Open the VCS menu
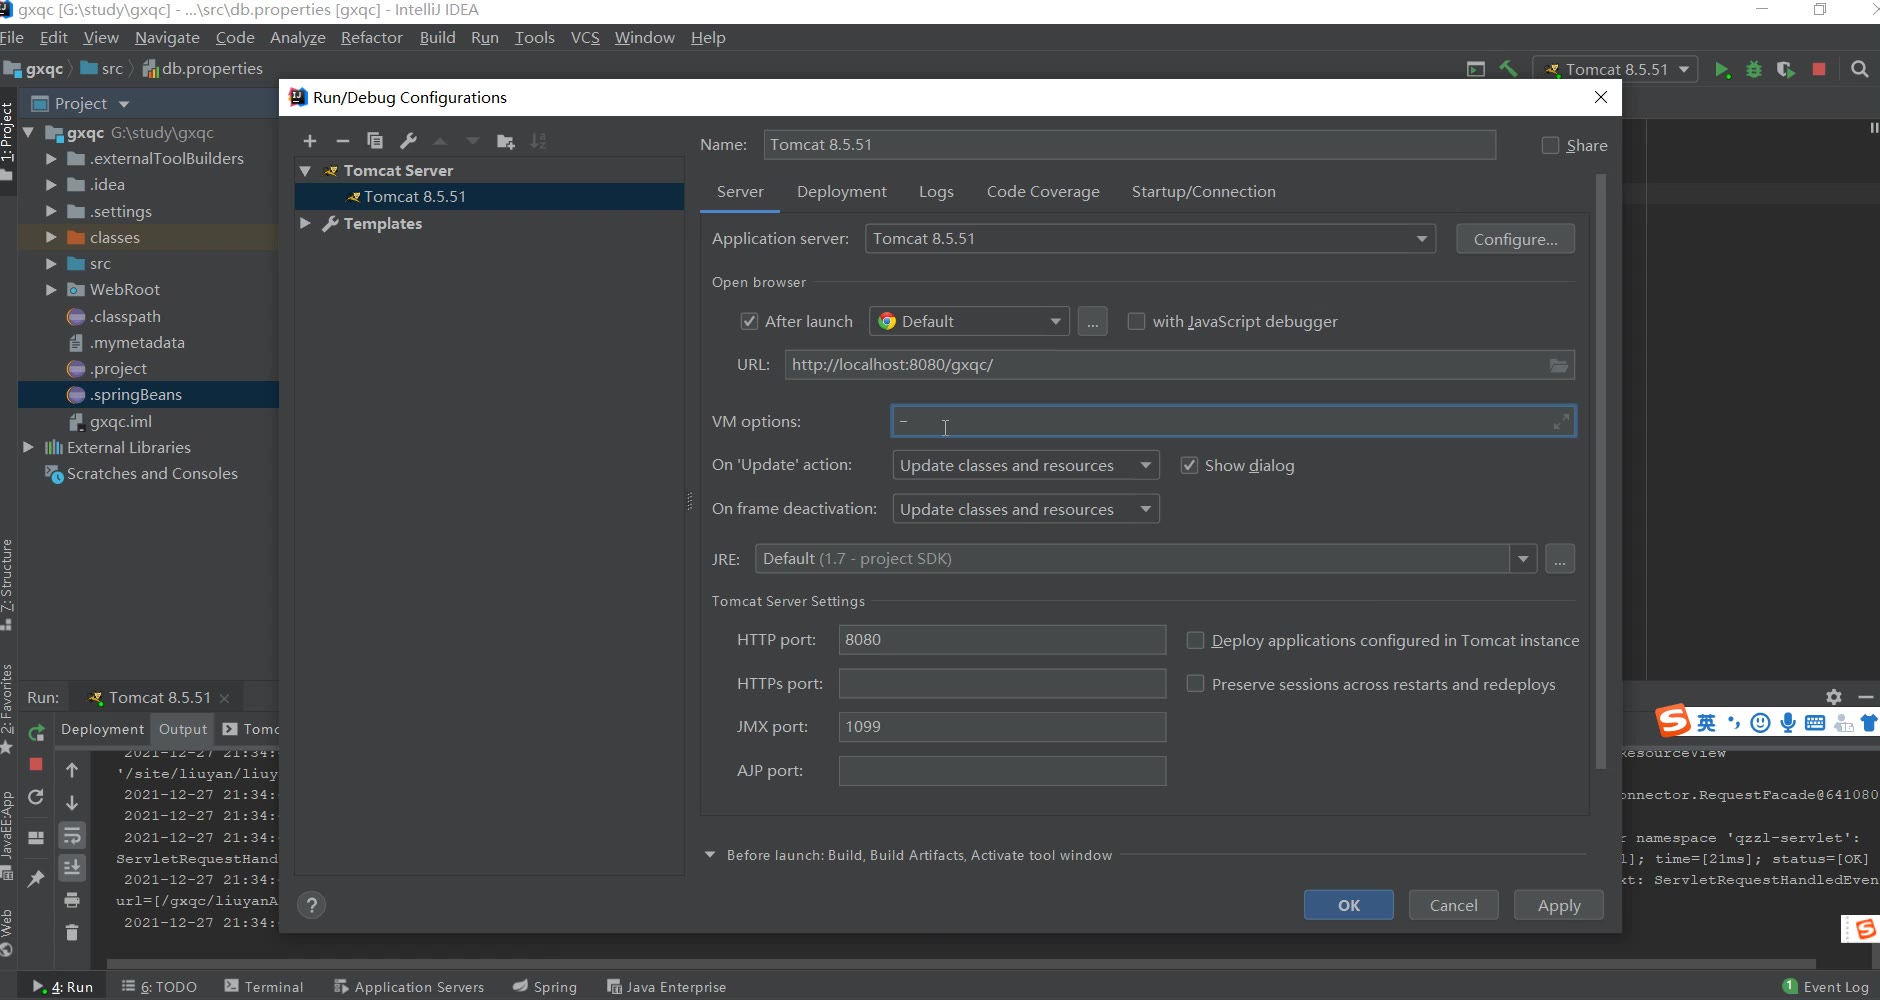This screenshot has height=1000, width=1880. (585, 38)
